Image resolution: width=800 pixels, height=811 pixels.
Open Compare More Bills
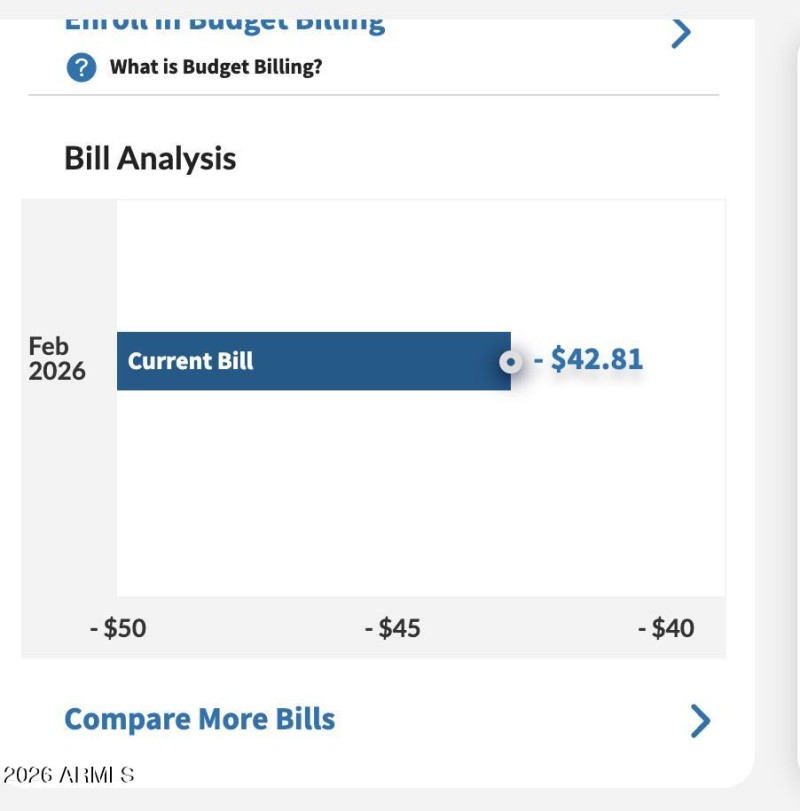point(198,718)
